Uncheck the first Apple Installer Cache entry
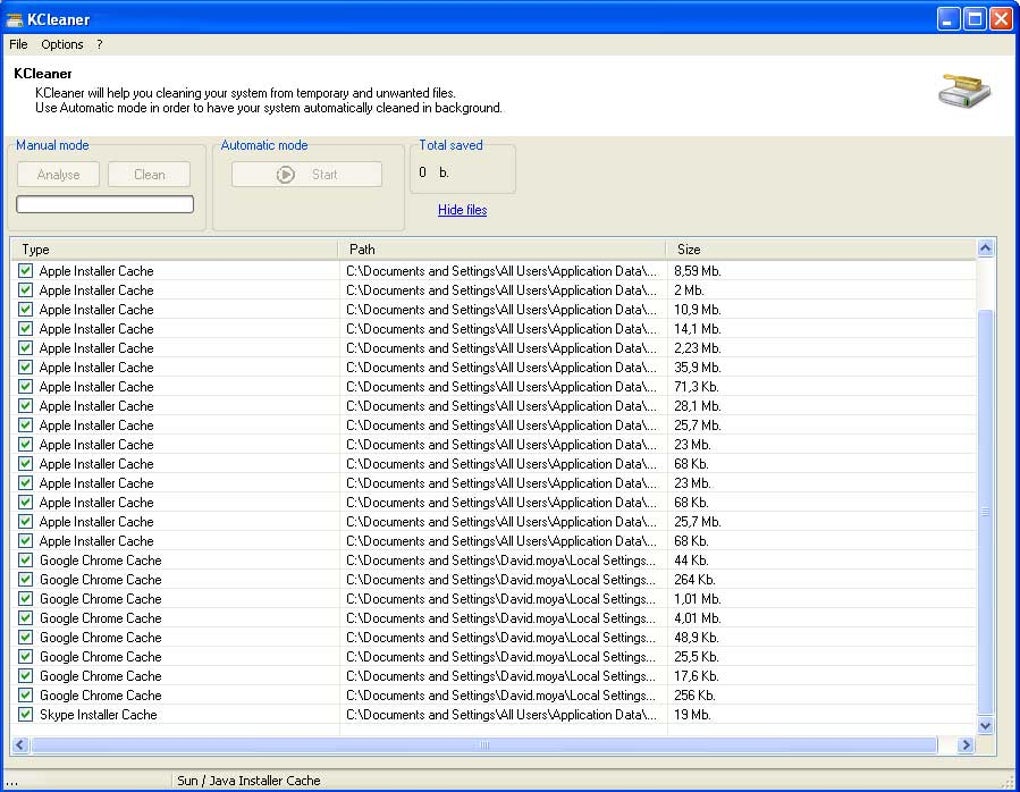Image resolution: width=1020 pixels, height=792 pixels. [26, 271]
